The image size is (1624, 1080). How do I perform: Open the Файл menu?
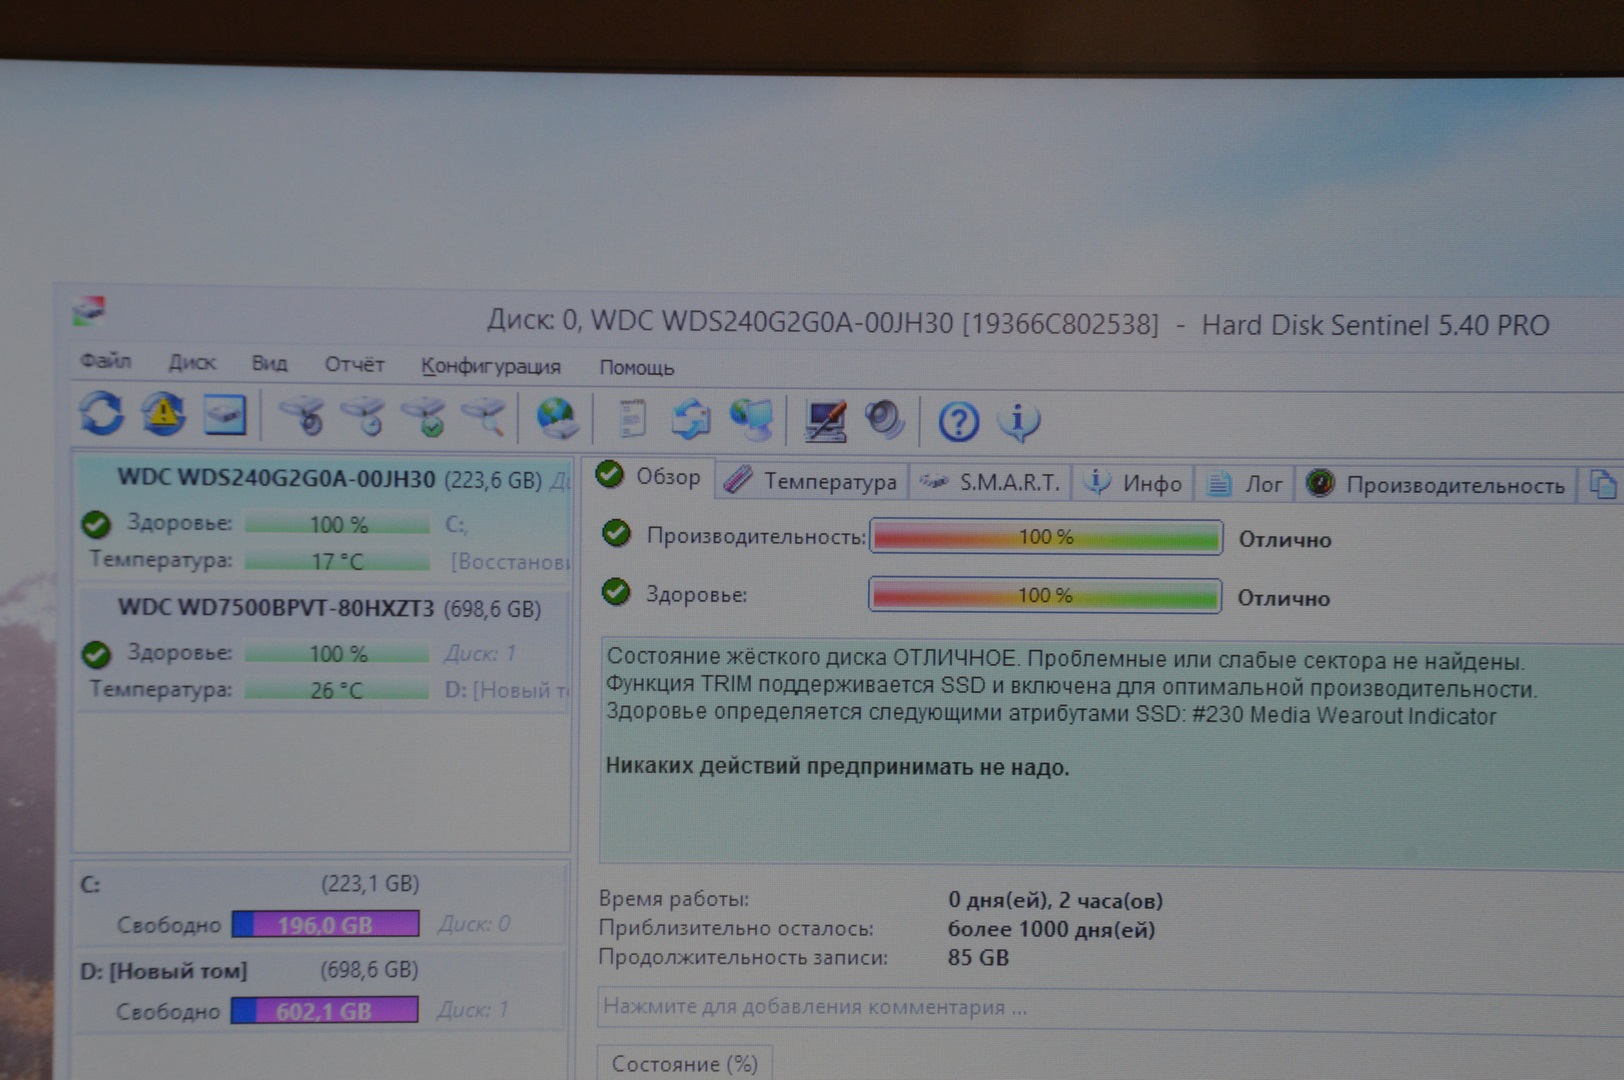point(105,361)
